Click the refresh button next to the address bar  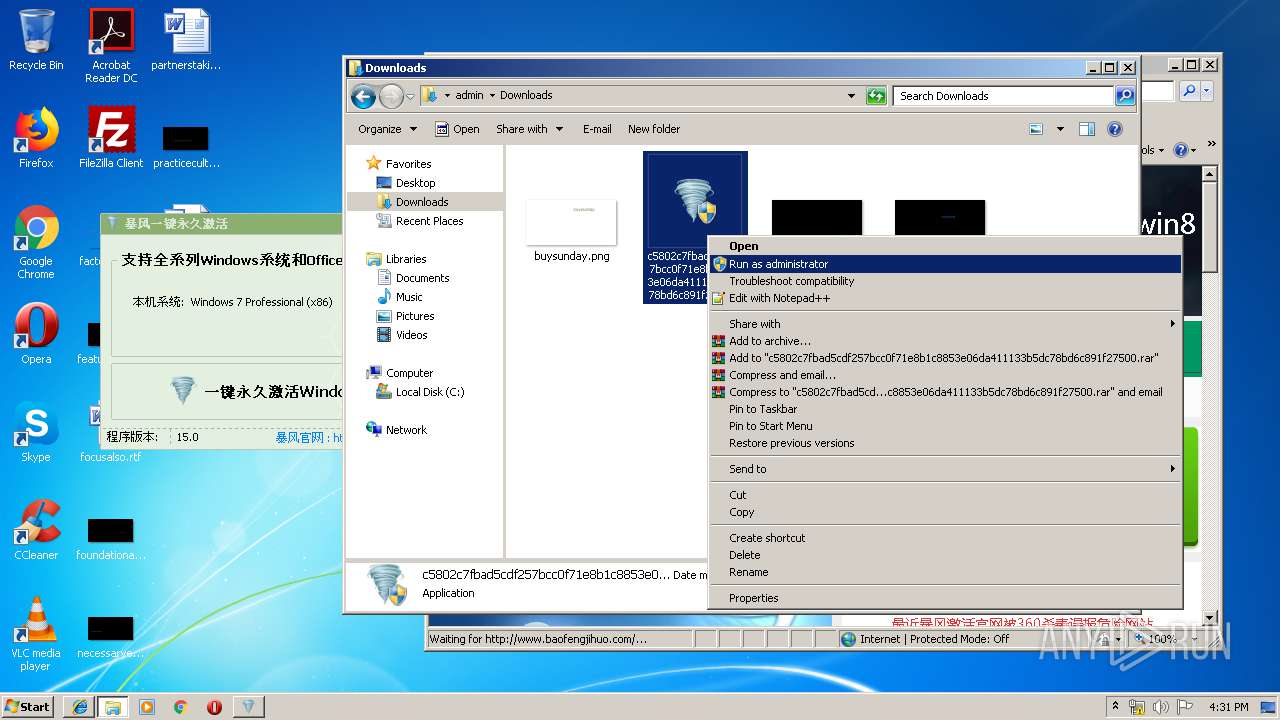pos(876,96)
